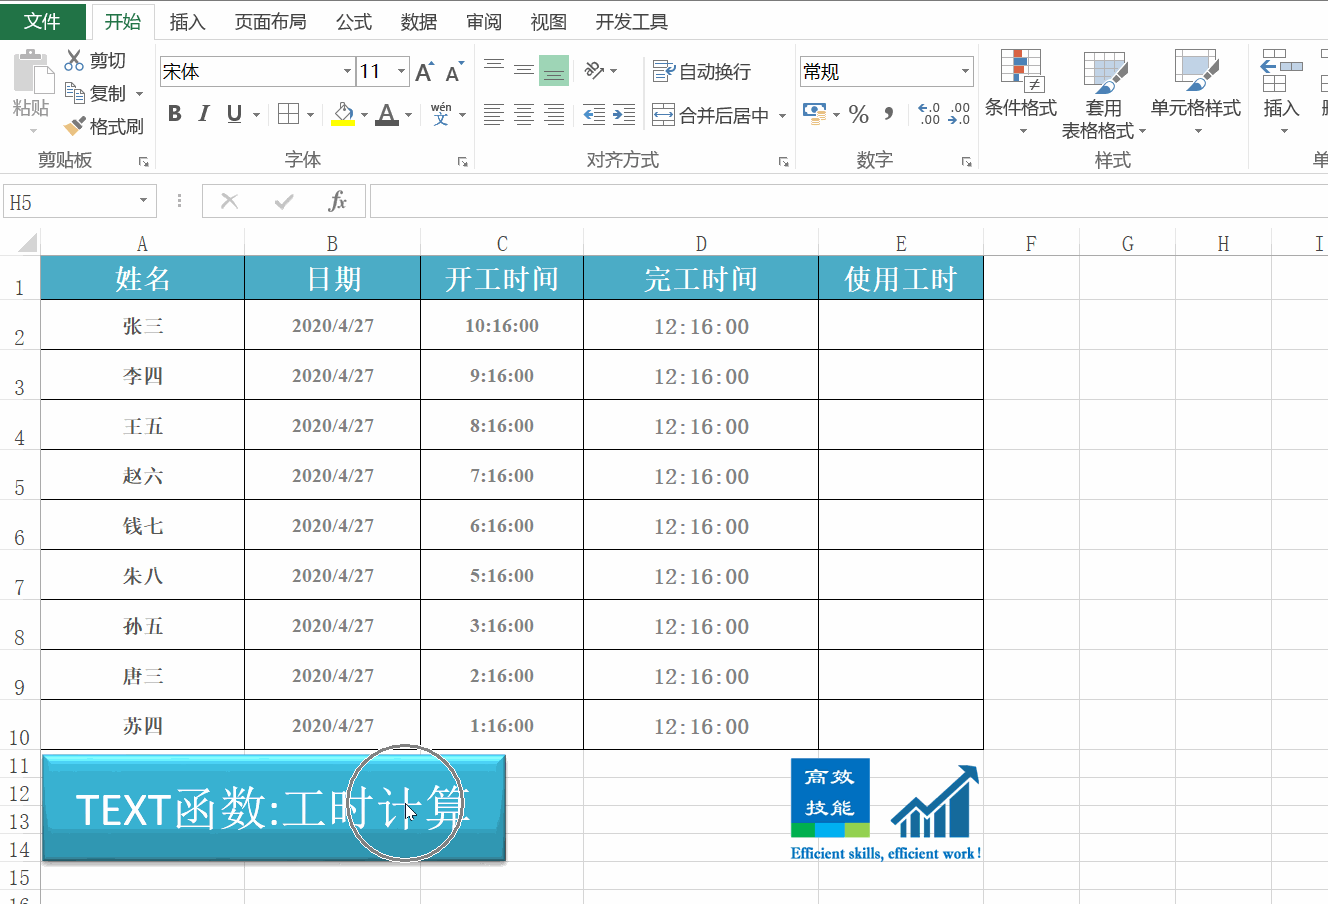Viewport: 1328px width, 904px height.
Task: Open the File (文件) tab
Action: point(42,21)
